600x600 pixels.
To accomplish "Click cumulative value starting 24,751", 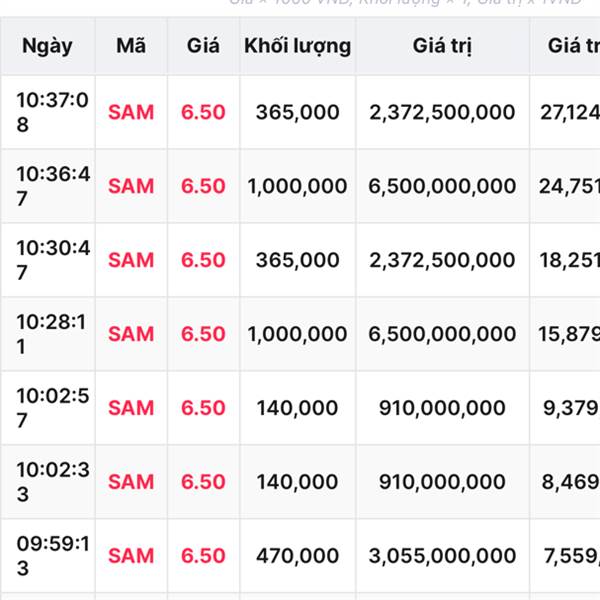I will click(569, 186).
